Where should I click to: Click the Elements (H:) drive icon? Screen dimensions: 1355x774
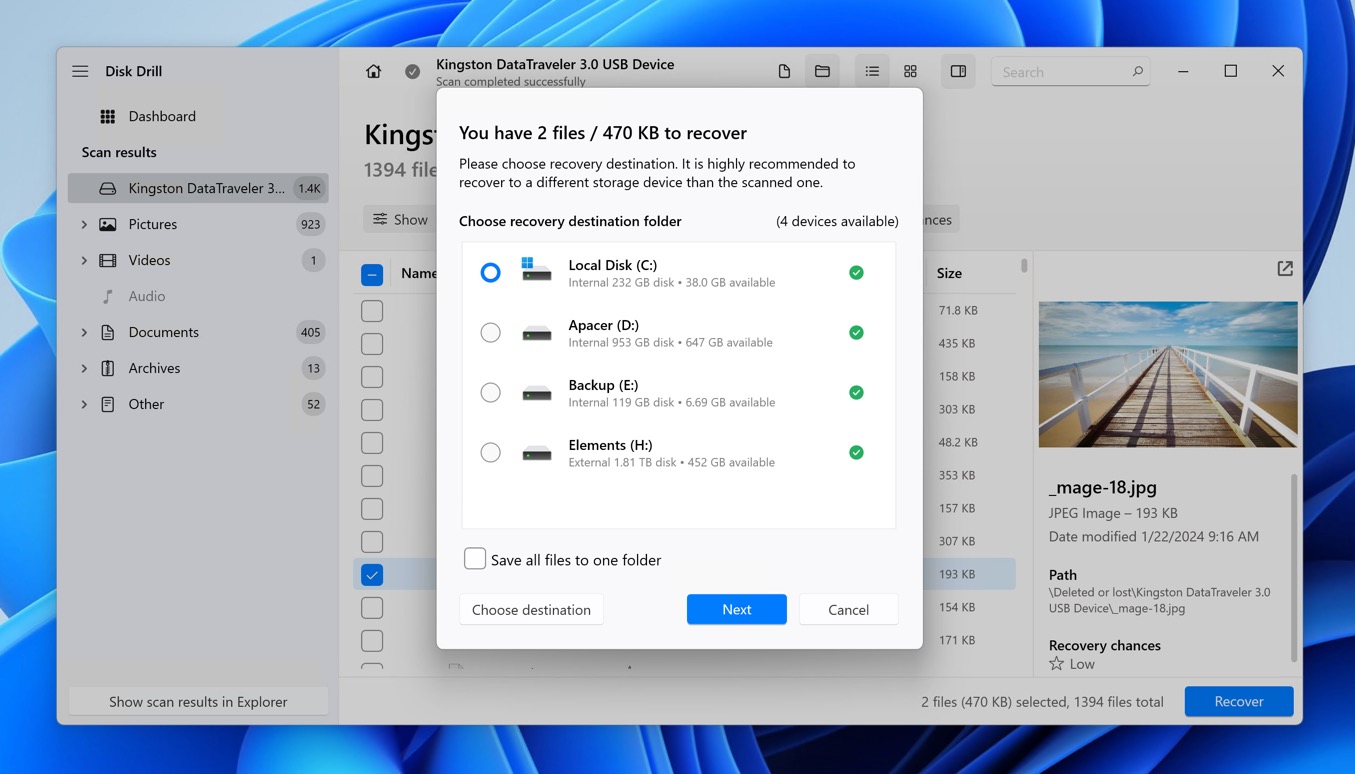pyautogui.click(x=536, y=453)
